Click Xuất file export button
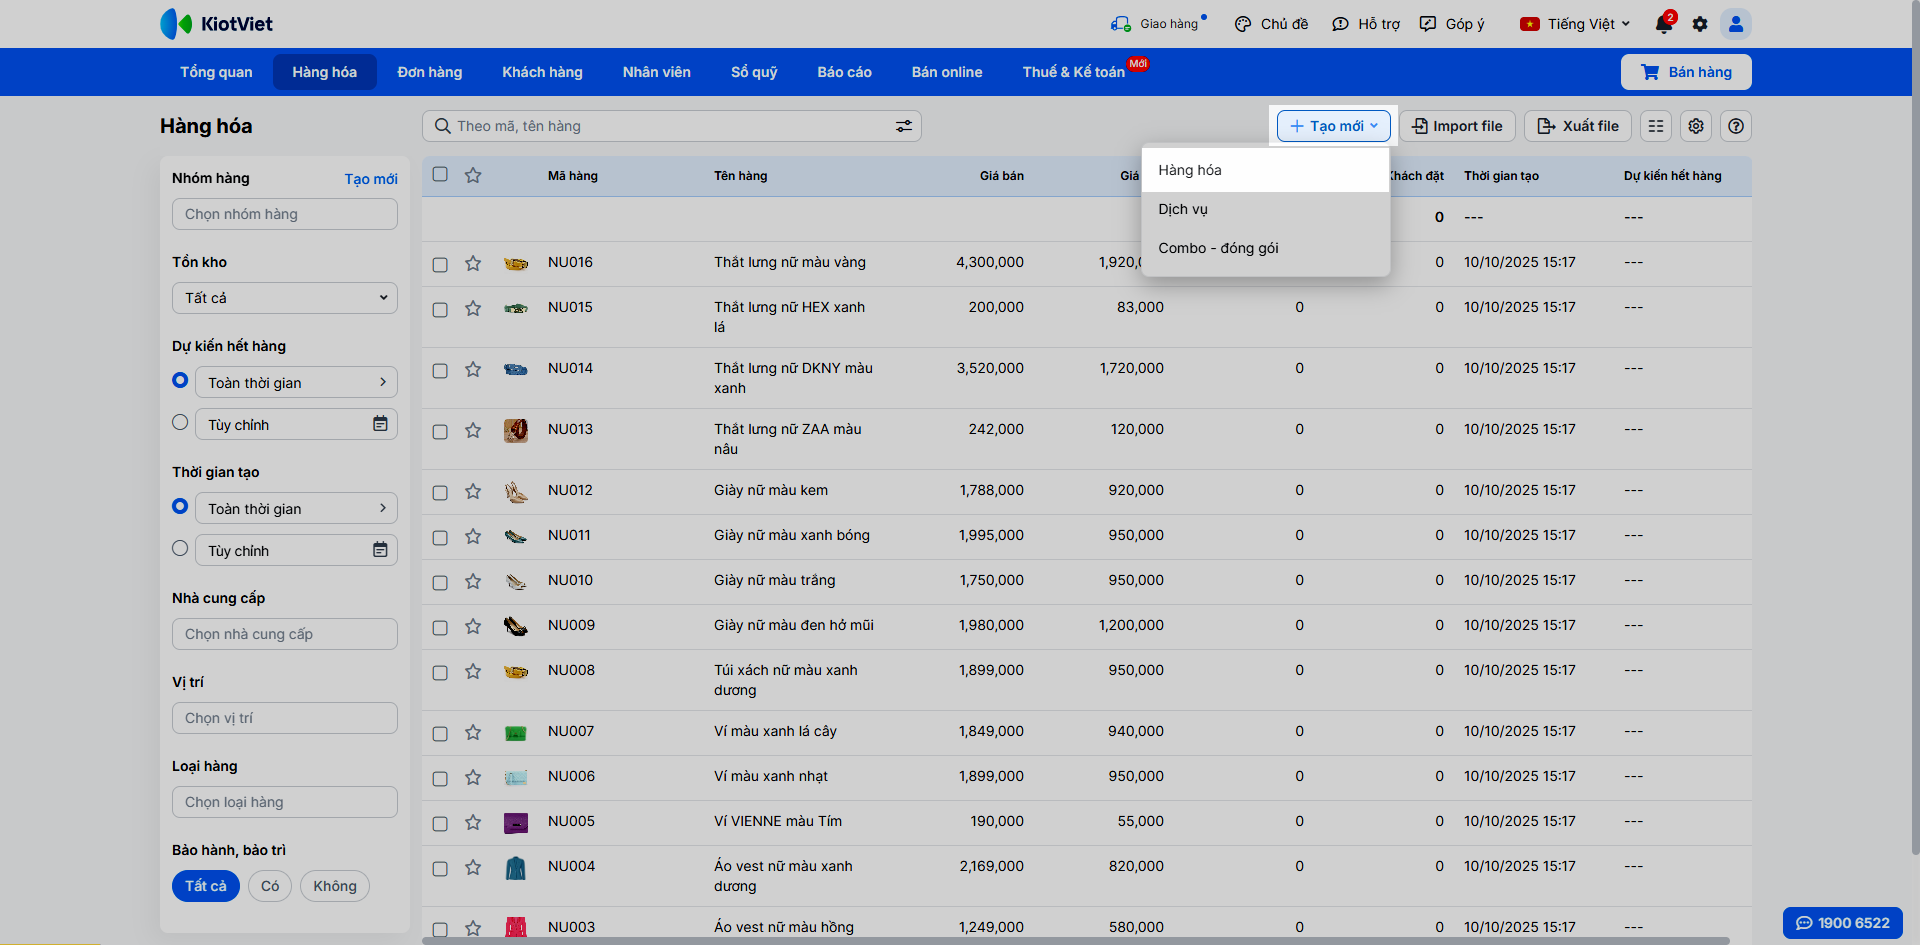 (1578, 126)
